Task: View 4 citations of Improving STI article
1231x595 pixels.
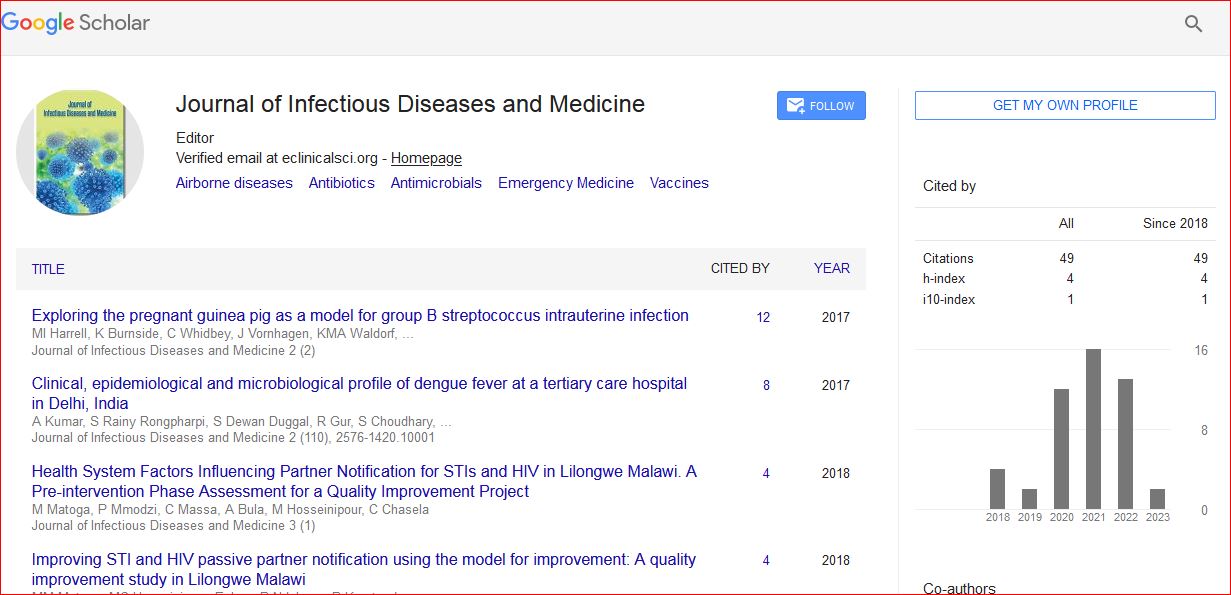Action: [766, 561]
